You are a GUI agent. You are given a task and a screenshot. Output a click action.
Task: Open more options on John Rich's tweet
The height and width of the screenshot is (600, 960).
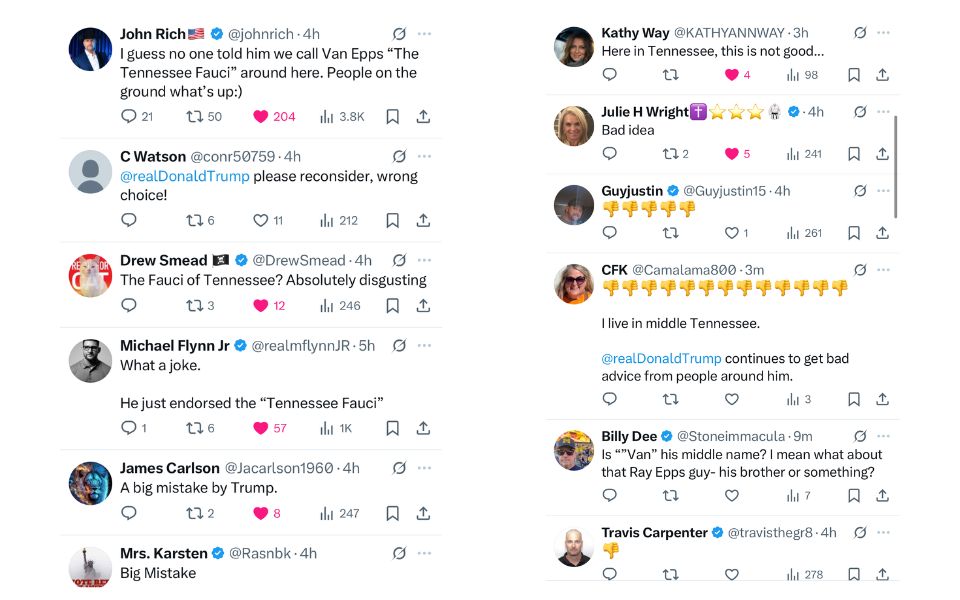pyautogui.click(x=425, y=33)
